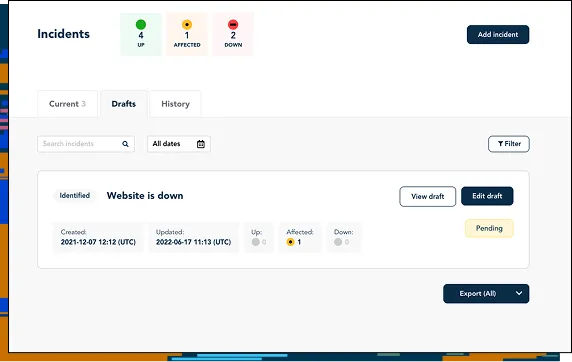
Task: Click the 1 AFFECTED summary card
Action: click(187, 34)
